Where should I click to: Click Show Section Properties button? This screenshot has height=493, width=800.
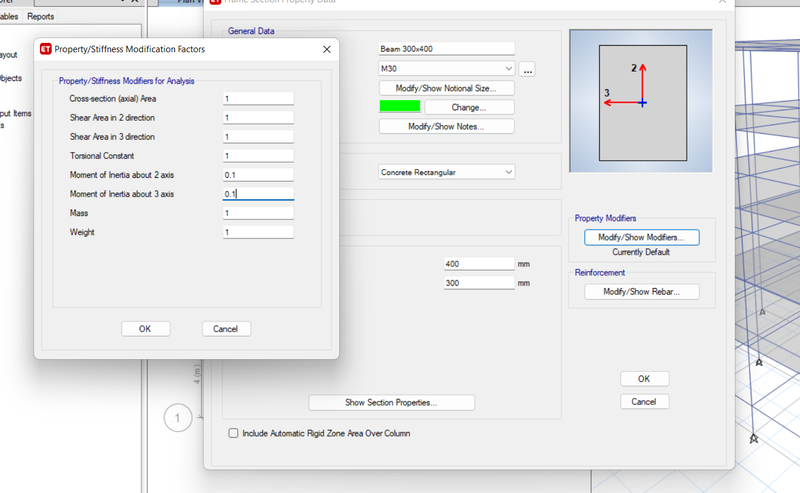click(x=391, y=402)
